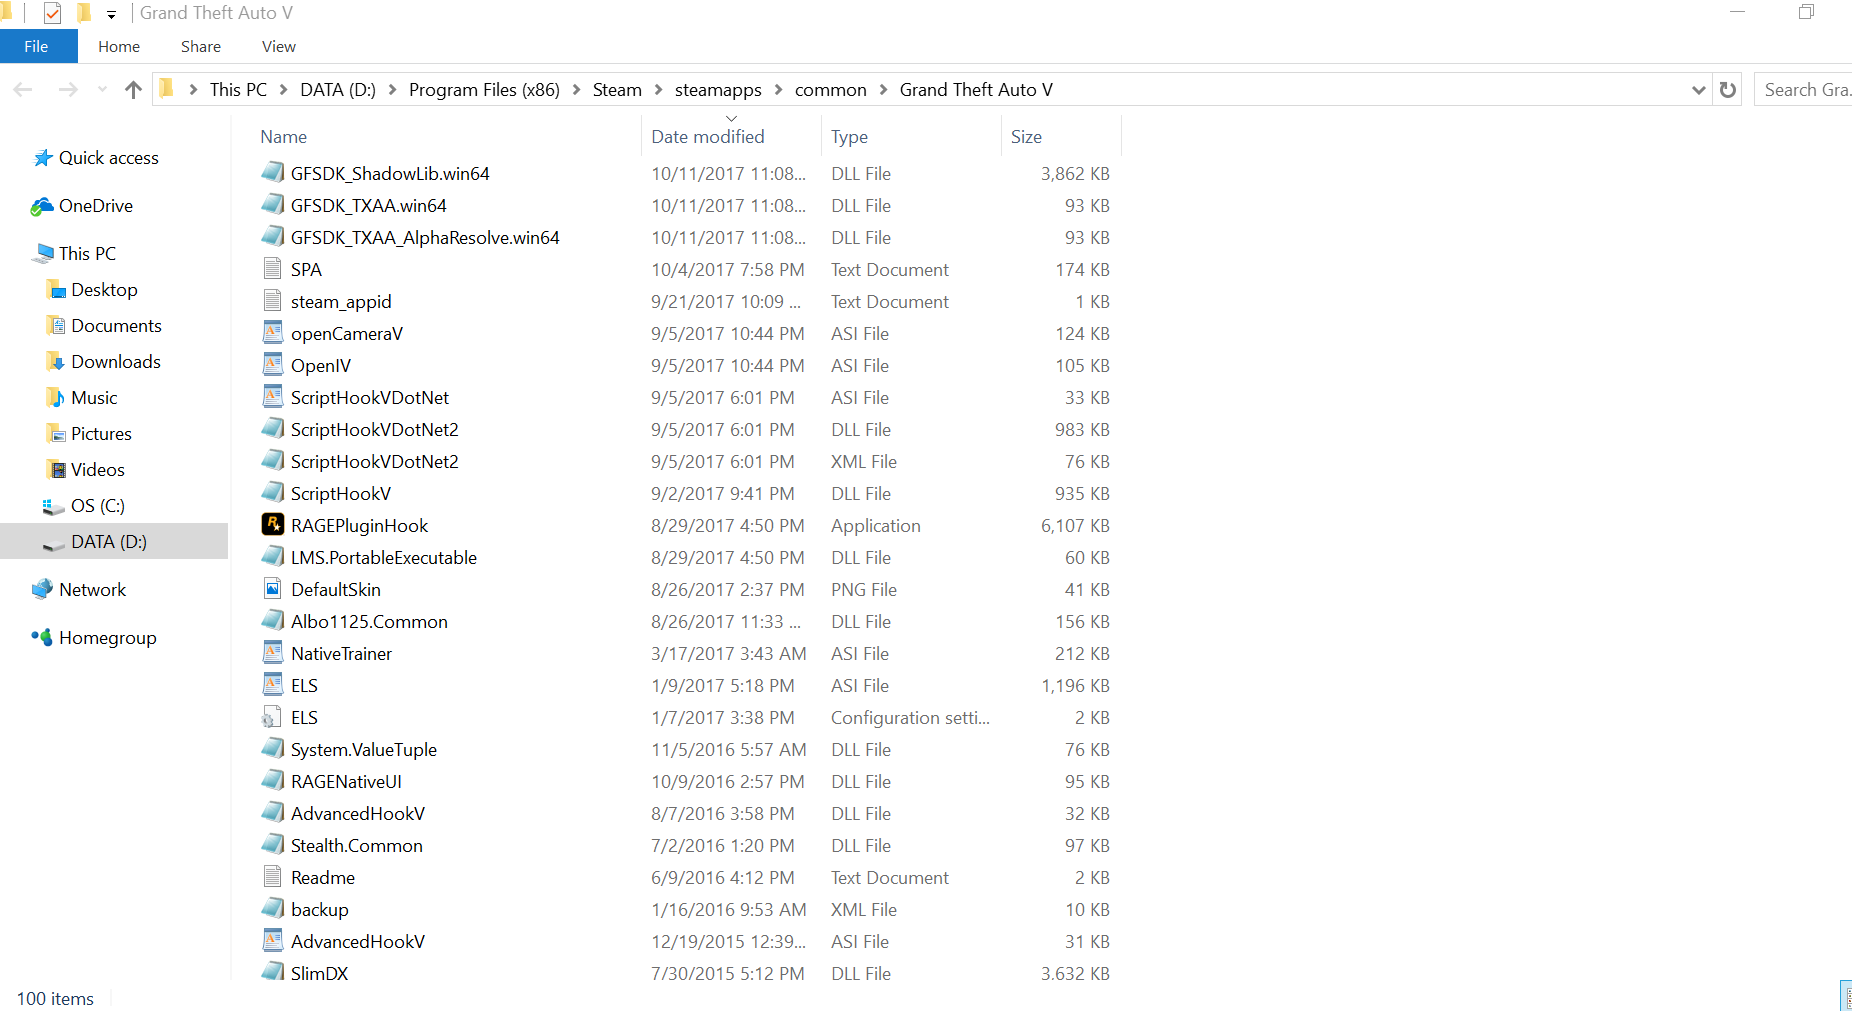This screenshot has height=1011, width=1852.
Task: Switch to the Share ribbon tab
Action: pyautogui.click(x=201, y=46)
